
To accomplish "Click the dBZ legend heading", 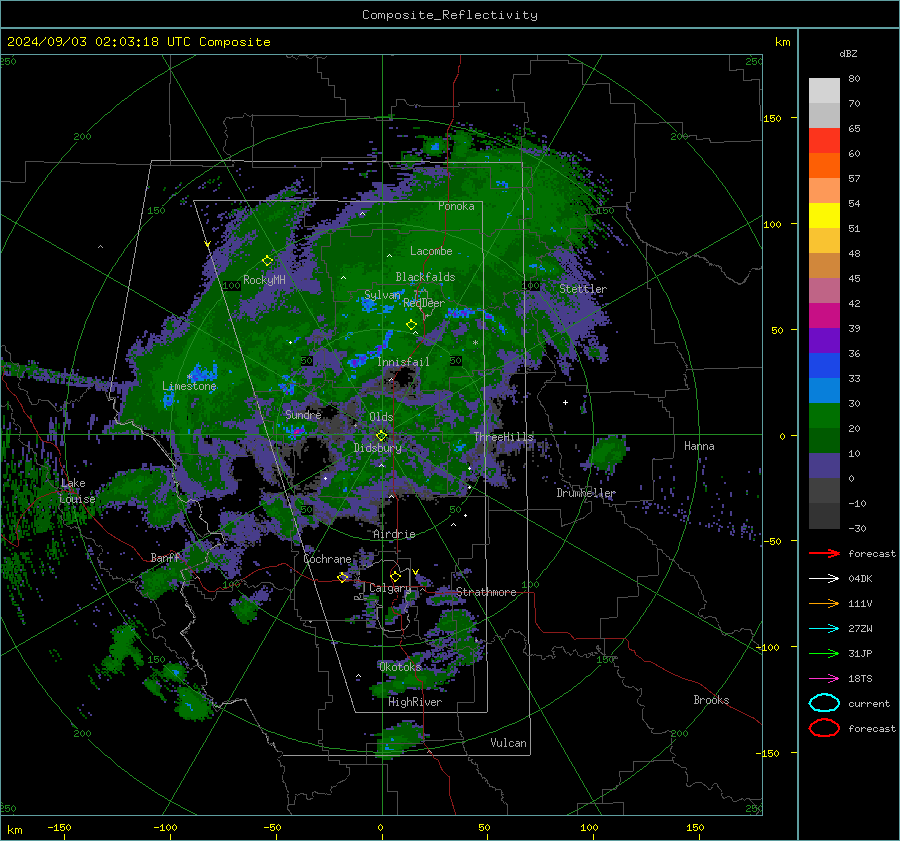I will pos(848,53).
